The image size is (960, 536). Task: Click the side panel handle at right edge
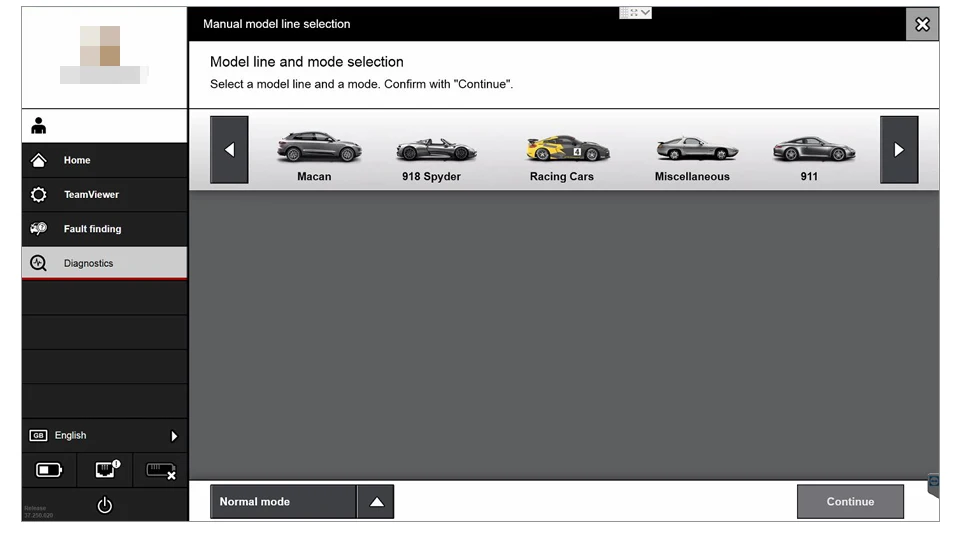934,485
